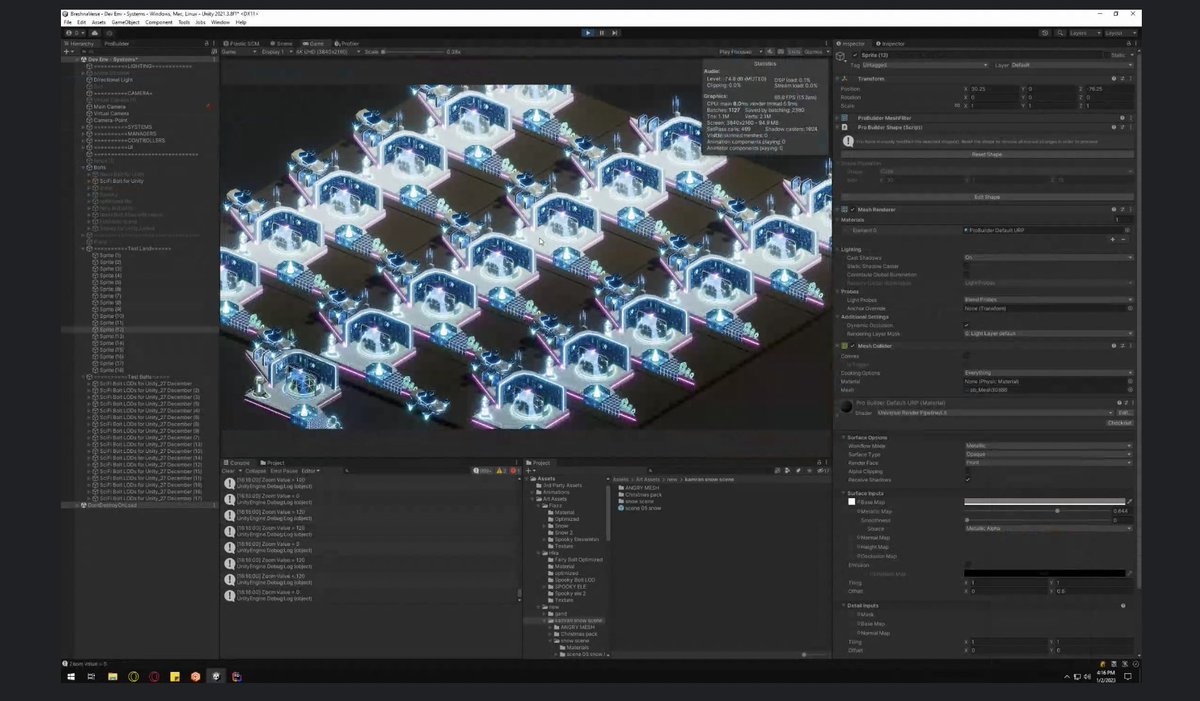Open File Explorer from the Windows taskbar

point(113,677)
